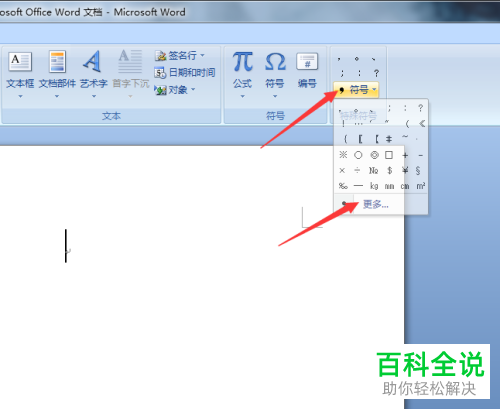Screen dimensions: 500x409
Task: Open the Ω 符号 symbol menu
Action: pyautogui.click(x=275, y=75)
